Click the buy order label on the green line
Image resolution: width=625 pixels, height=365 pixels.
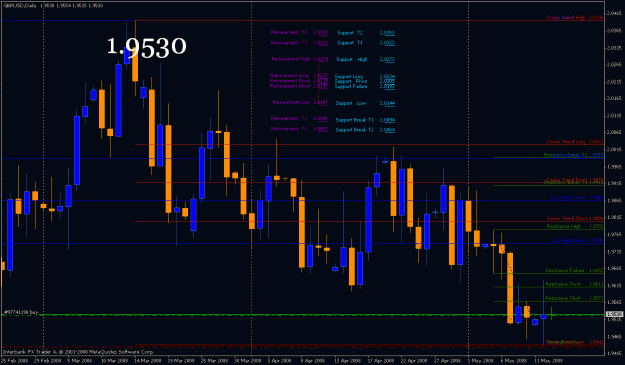(20, 312)
